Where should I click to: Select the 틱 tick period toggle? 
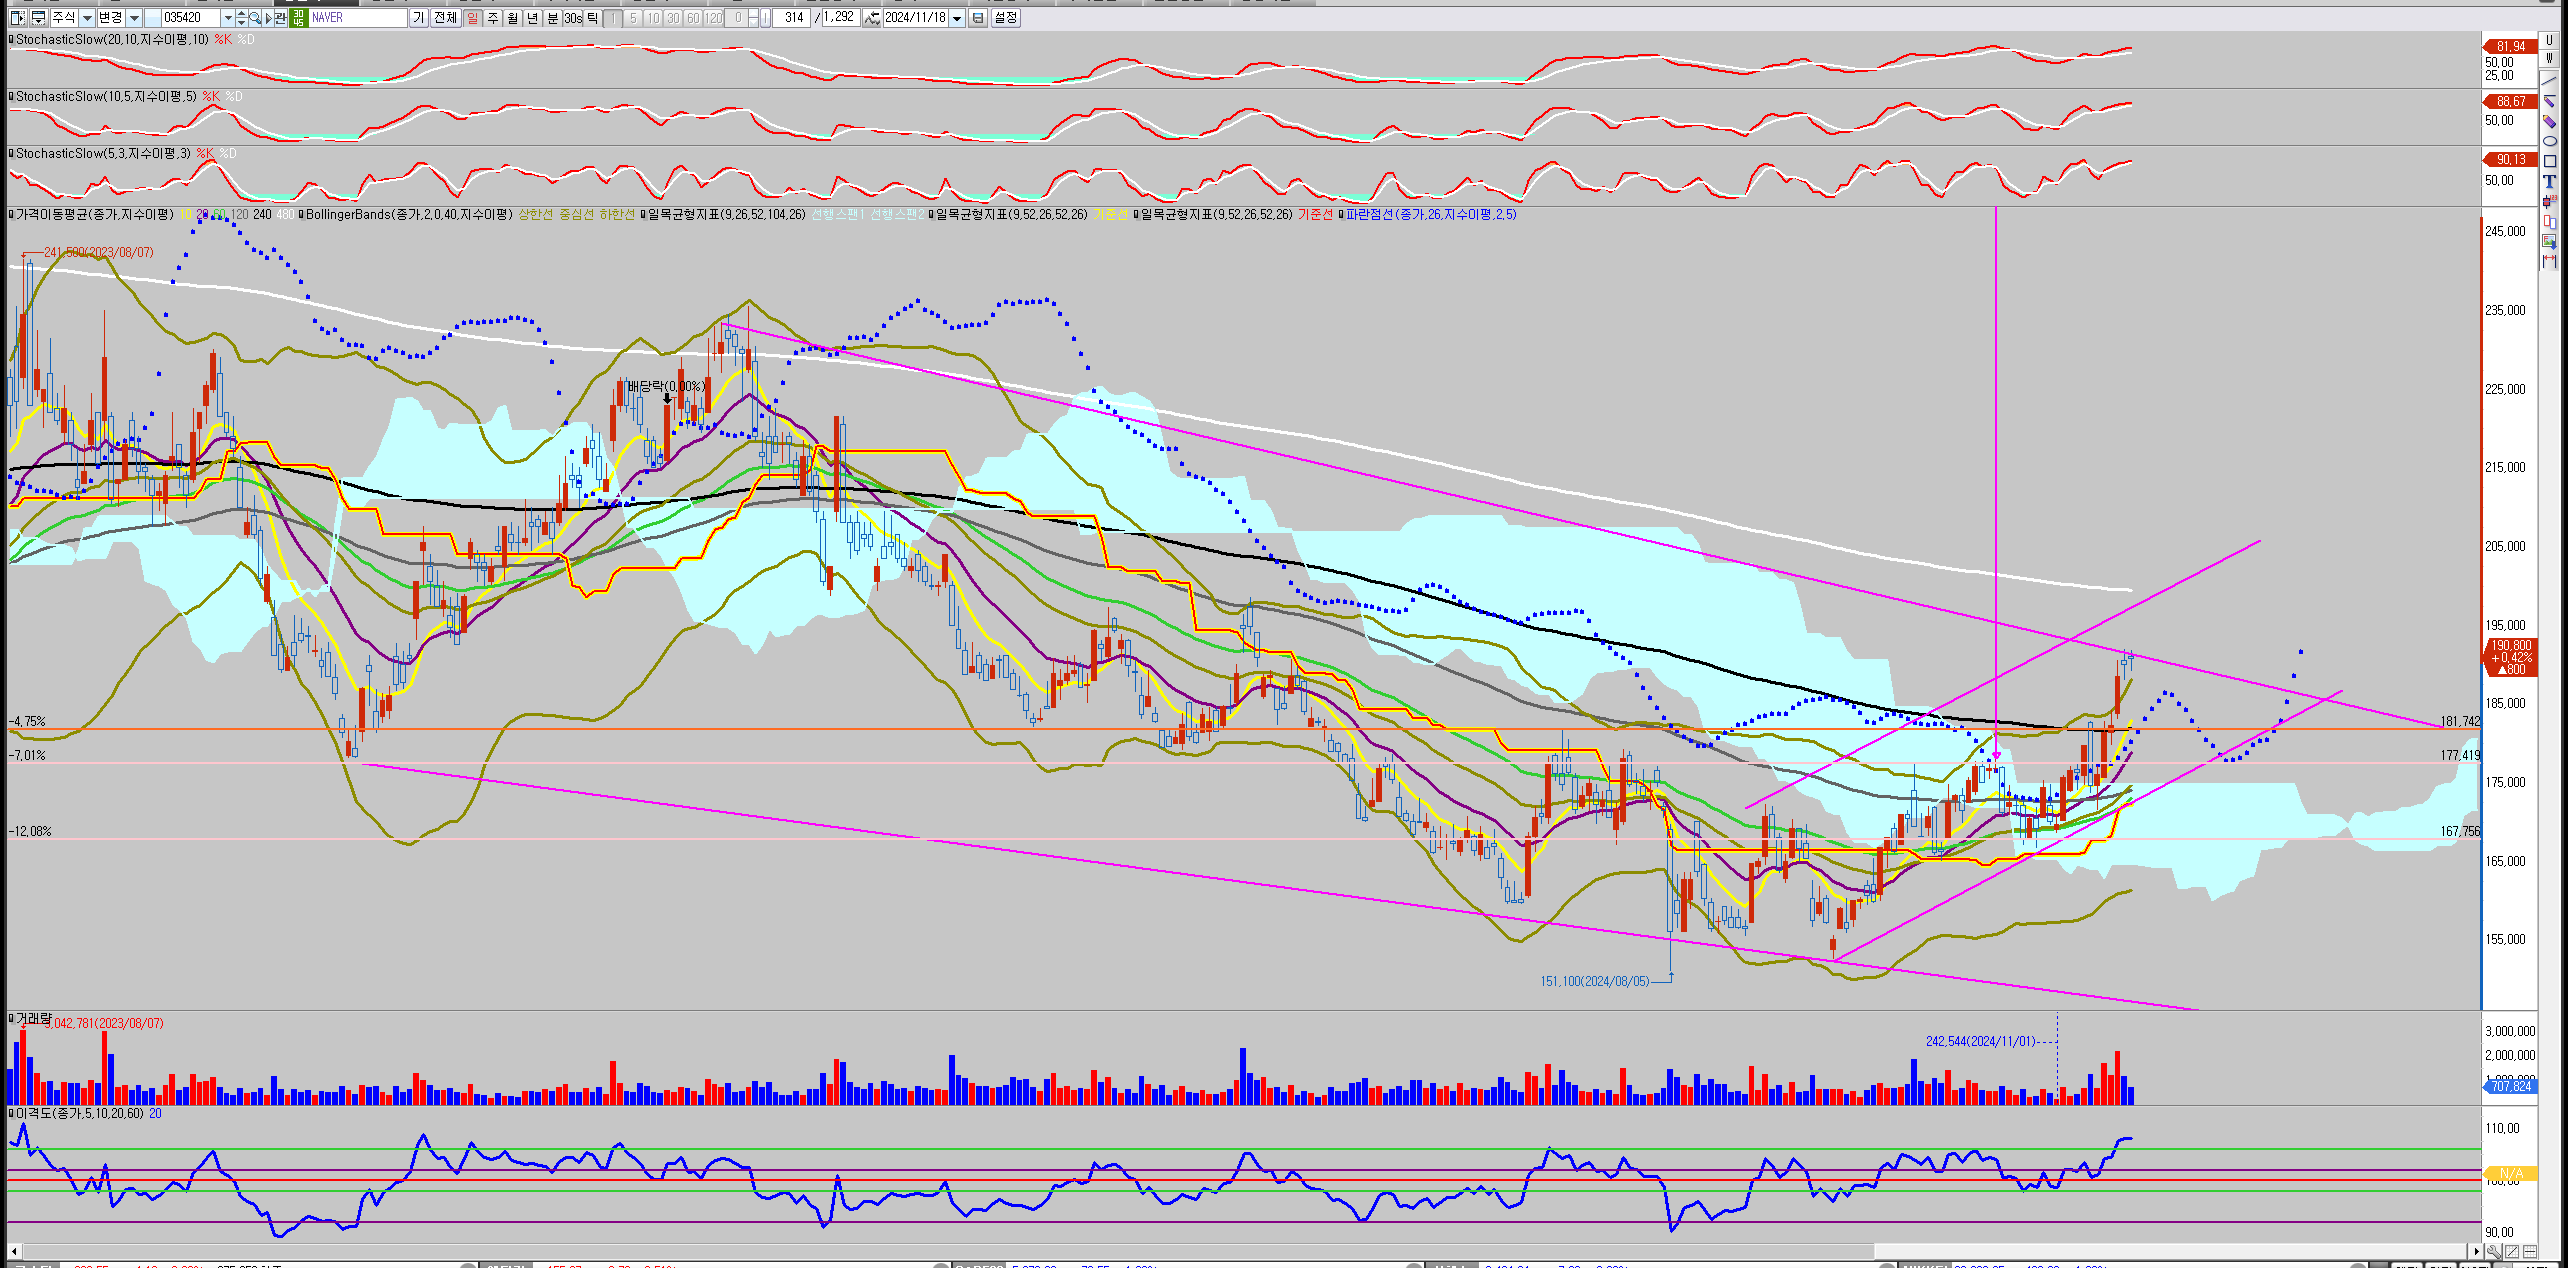click(592, 18)
